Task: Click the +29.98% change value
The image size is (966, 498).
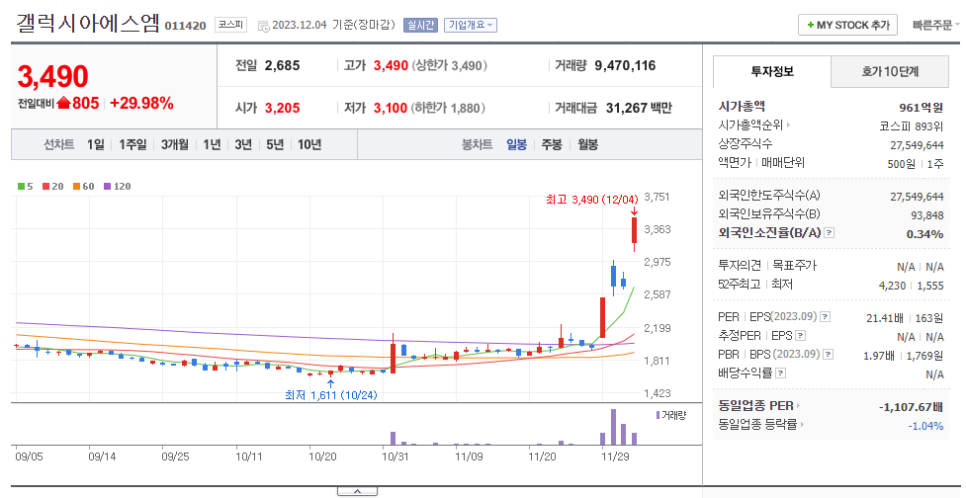Action: 142,103
